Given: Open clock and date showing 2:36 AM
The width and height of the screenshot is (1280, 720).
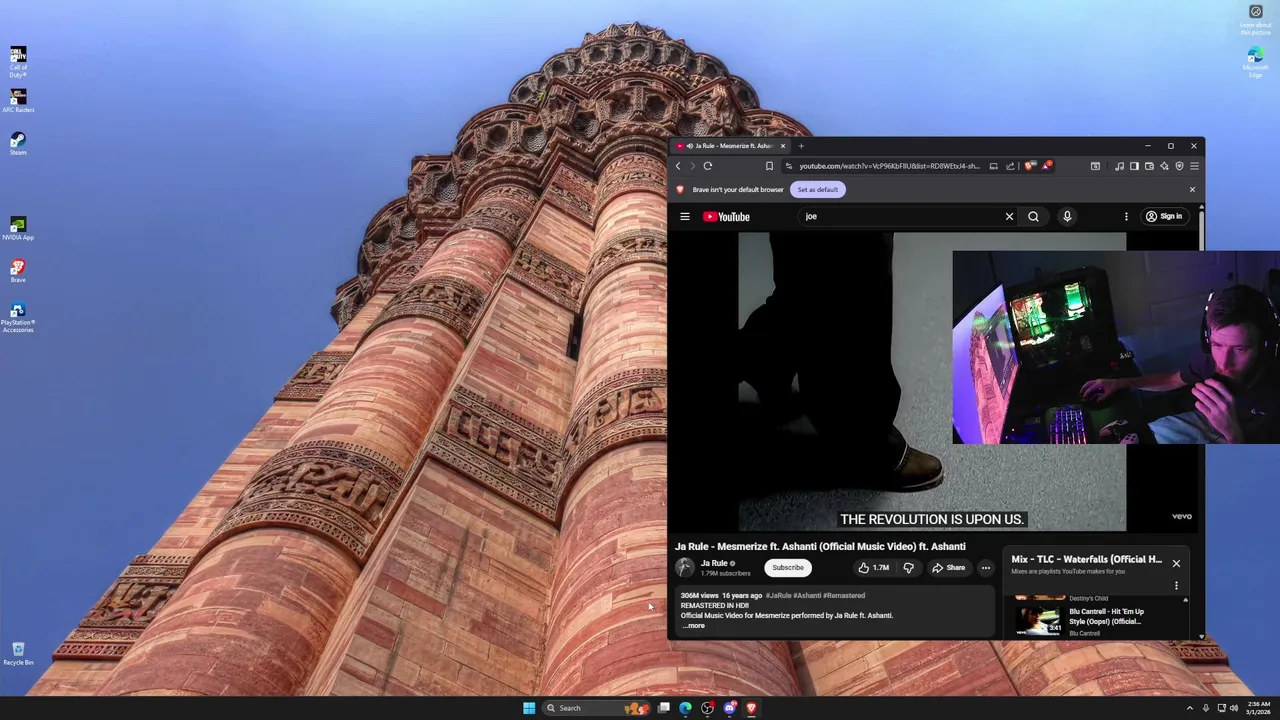Looking at the screenshot, I should pyautogui.click(x=1259, y=708).
